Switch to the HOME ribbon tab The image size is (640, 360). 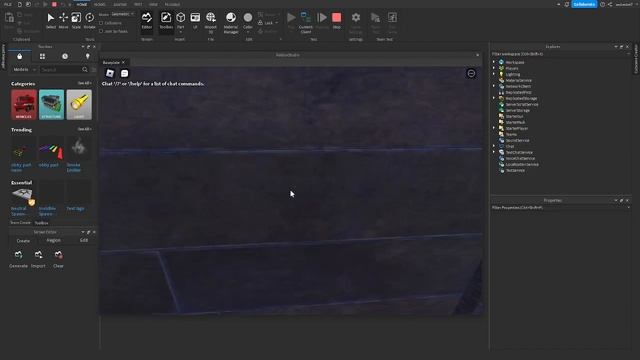click(82, 4)
